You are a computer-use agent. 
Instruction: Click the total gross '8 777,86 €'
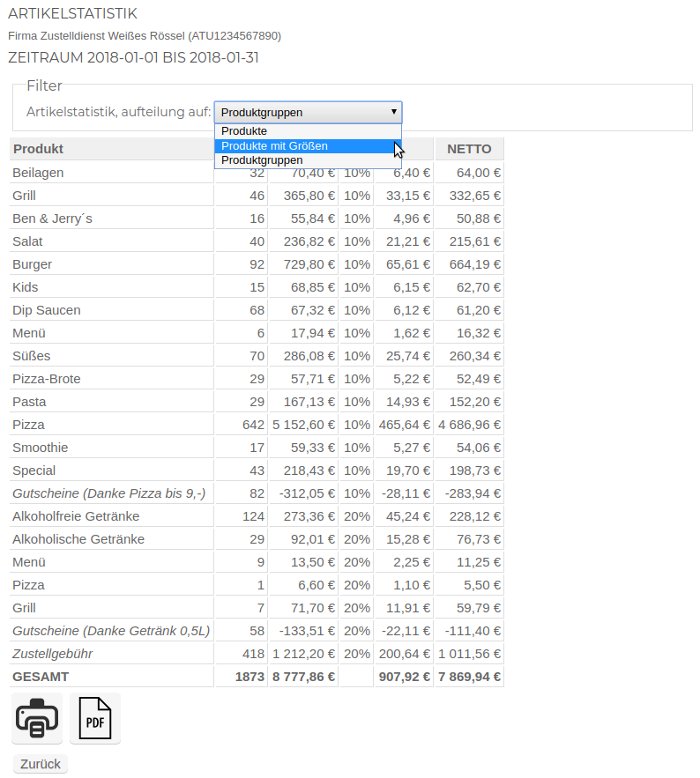click(x=304, y=677)
